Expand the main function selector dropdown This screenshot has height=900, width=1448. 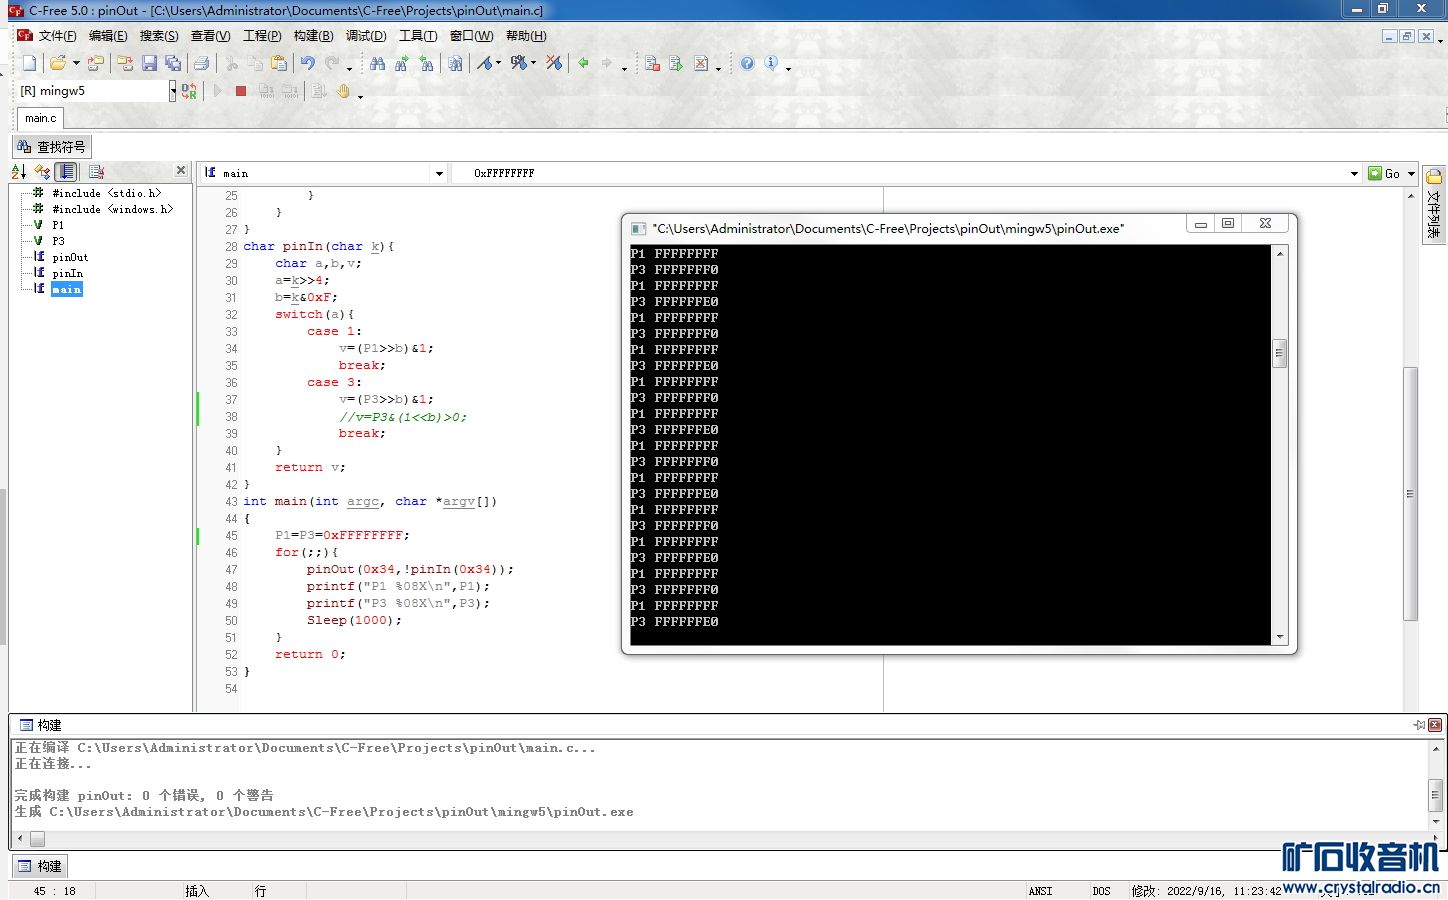[x=438, y=173]
